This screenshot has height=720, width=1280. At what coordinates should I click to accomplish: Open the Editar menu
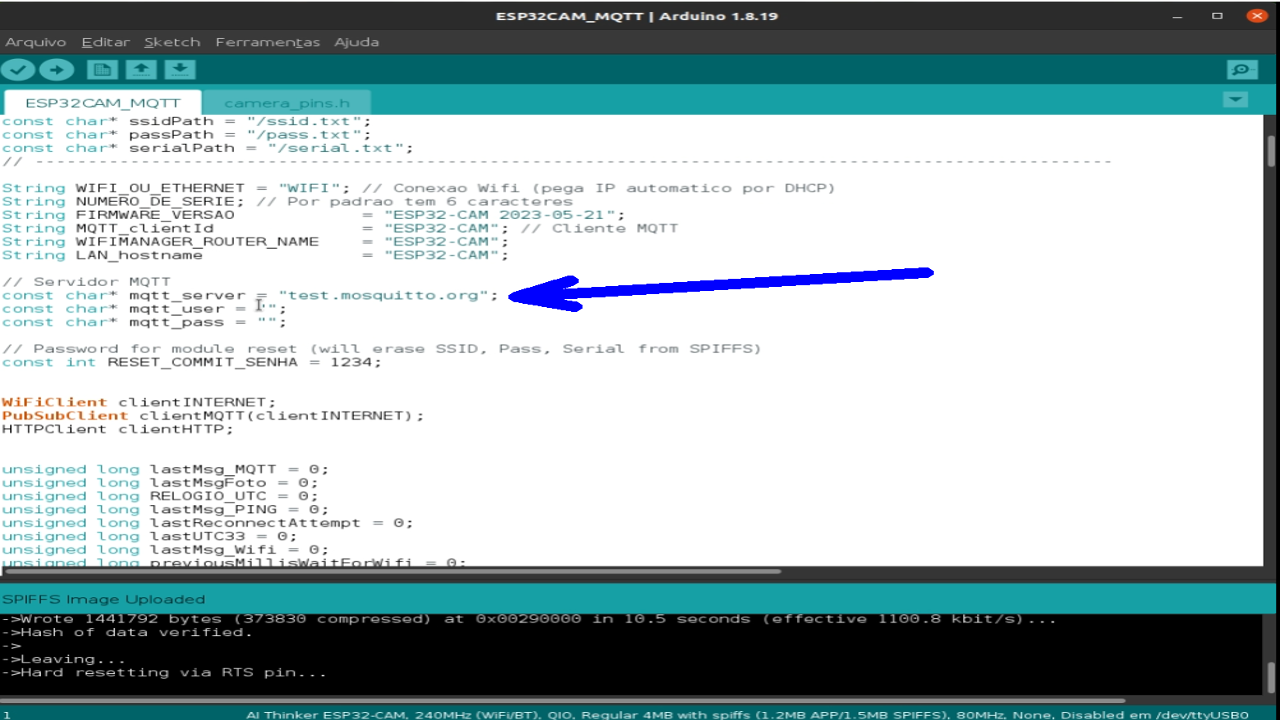pos(106,42)
